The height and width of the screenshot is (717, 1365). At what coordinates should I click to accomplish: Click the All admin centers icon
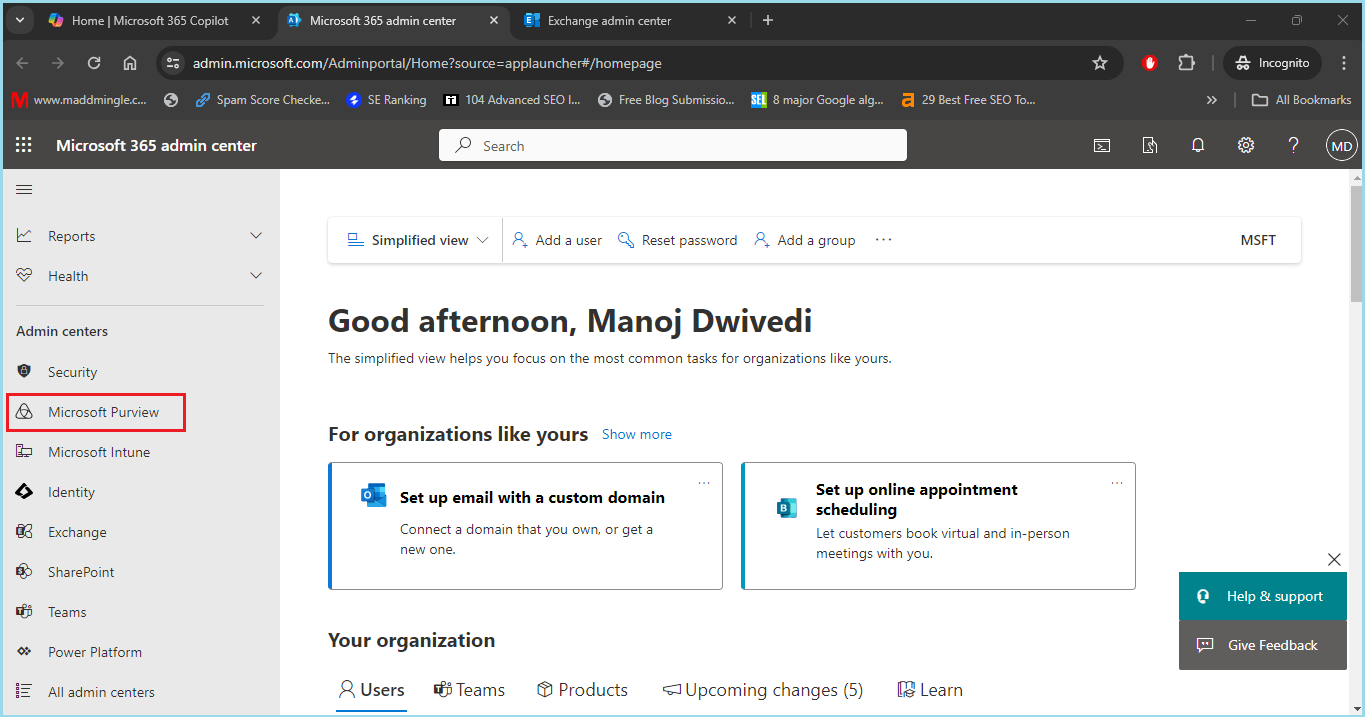25,692
